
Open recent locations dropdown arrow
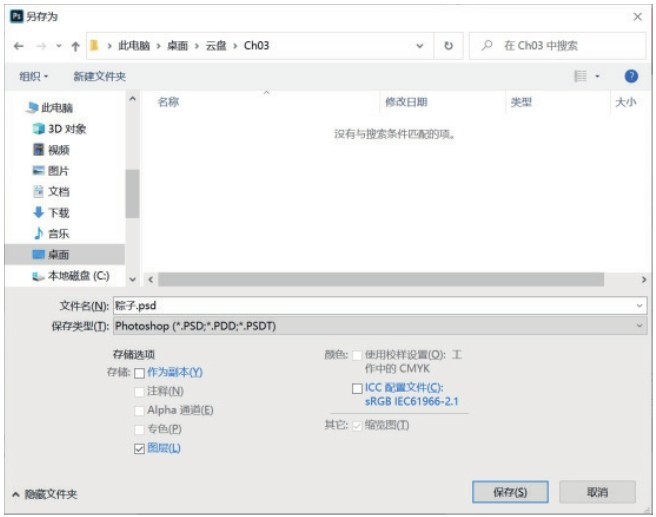(59, 46)
